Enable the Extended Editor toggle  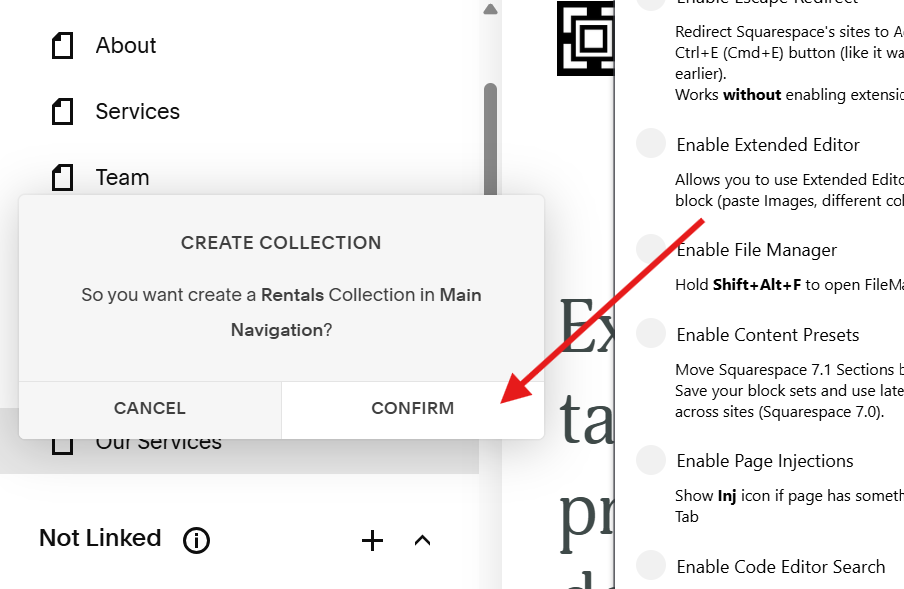(651, 143)
